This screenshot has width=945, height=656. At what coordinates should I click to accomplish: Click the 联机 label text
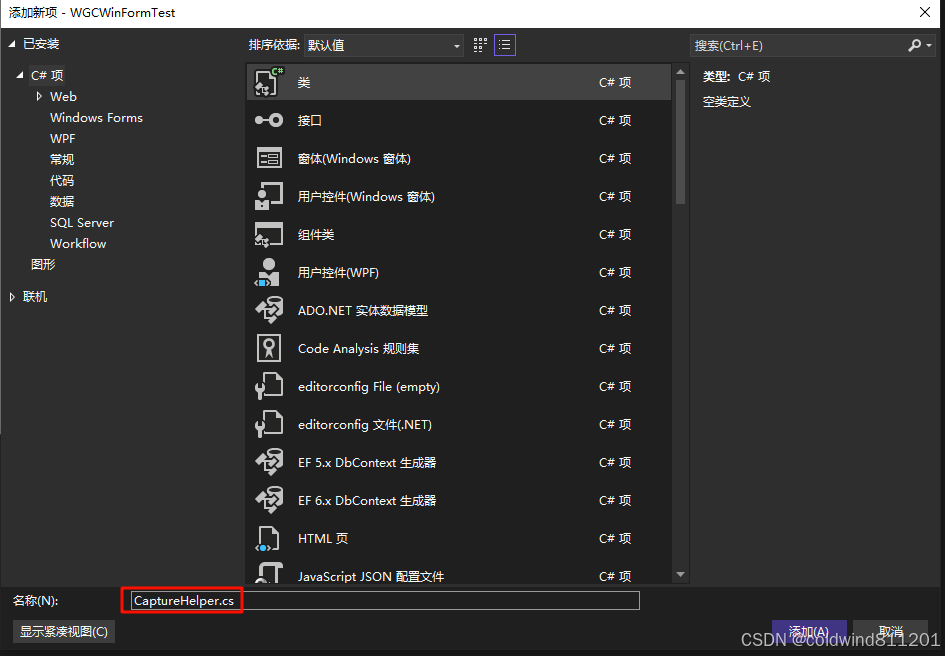tap(35, 297)
